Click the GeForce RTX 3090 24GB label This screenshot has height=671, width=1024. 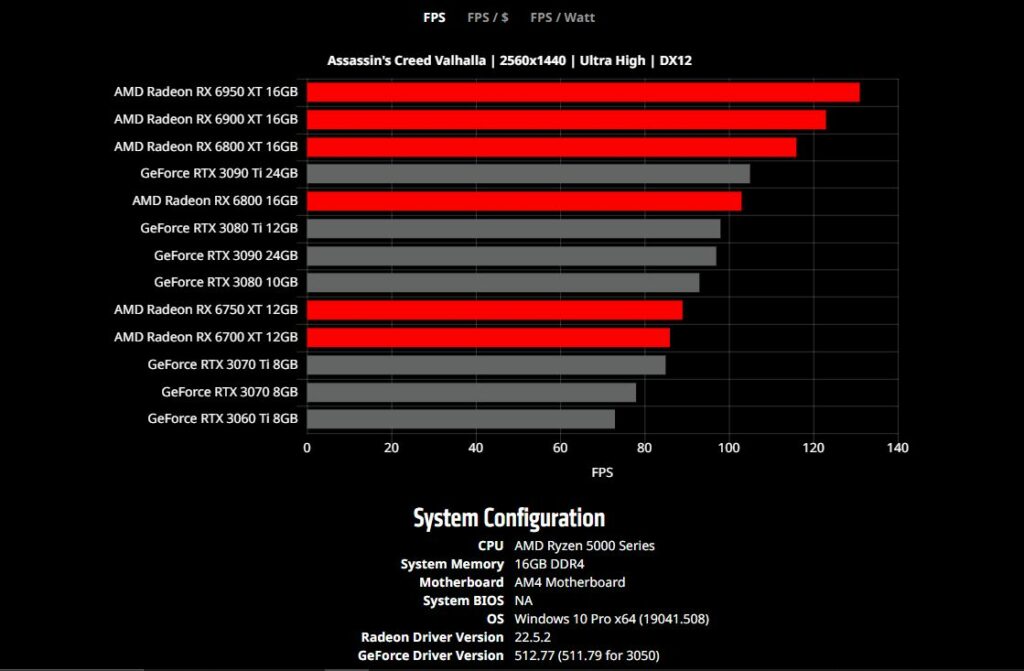click(226, 256)
